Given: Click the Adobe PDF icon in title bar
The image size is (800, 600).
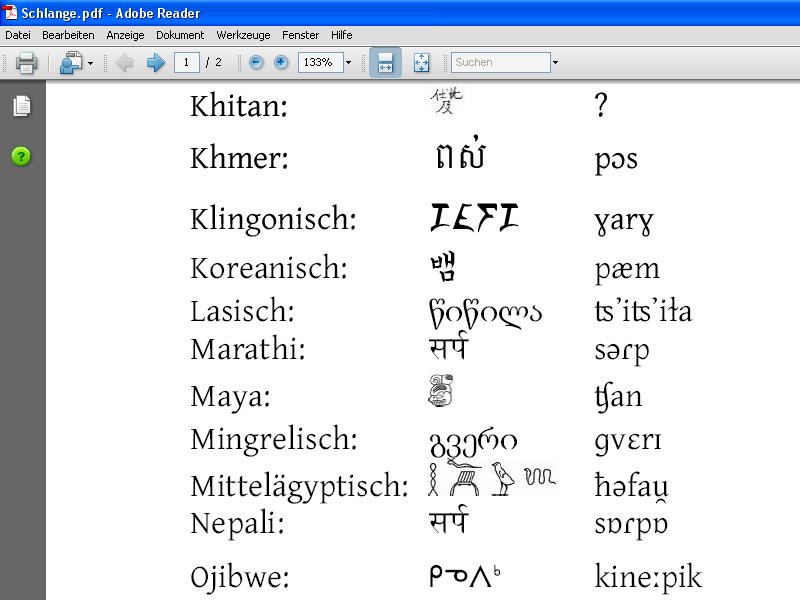Looking at the screenshot, I should (10, 12).
